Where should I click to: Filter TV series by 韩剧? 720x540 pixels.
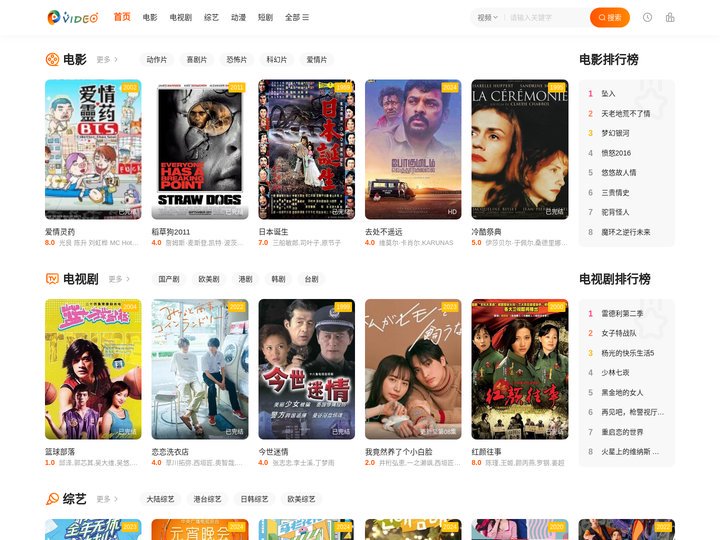point(278,279)
